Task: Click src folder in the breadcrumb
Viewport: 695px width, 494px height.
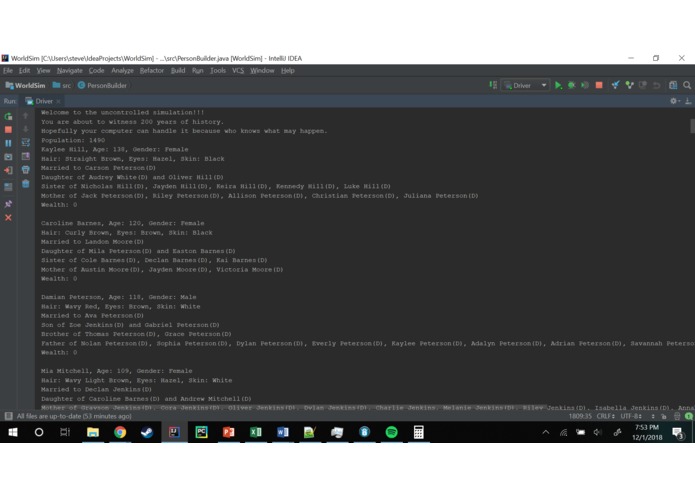Action: [x=62, y=86]
